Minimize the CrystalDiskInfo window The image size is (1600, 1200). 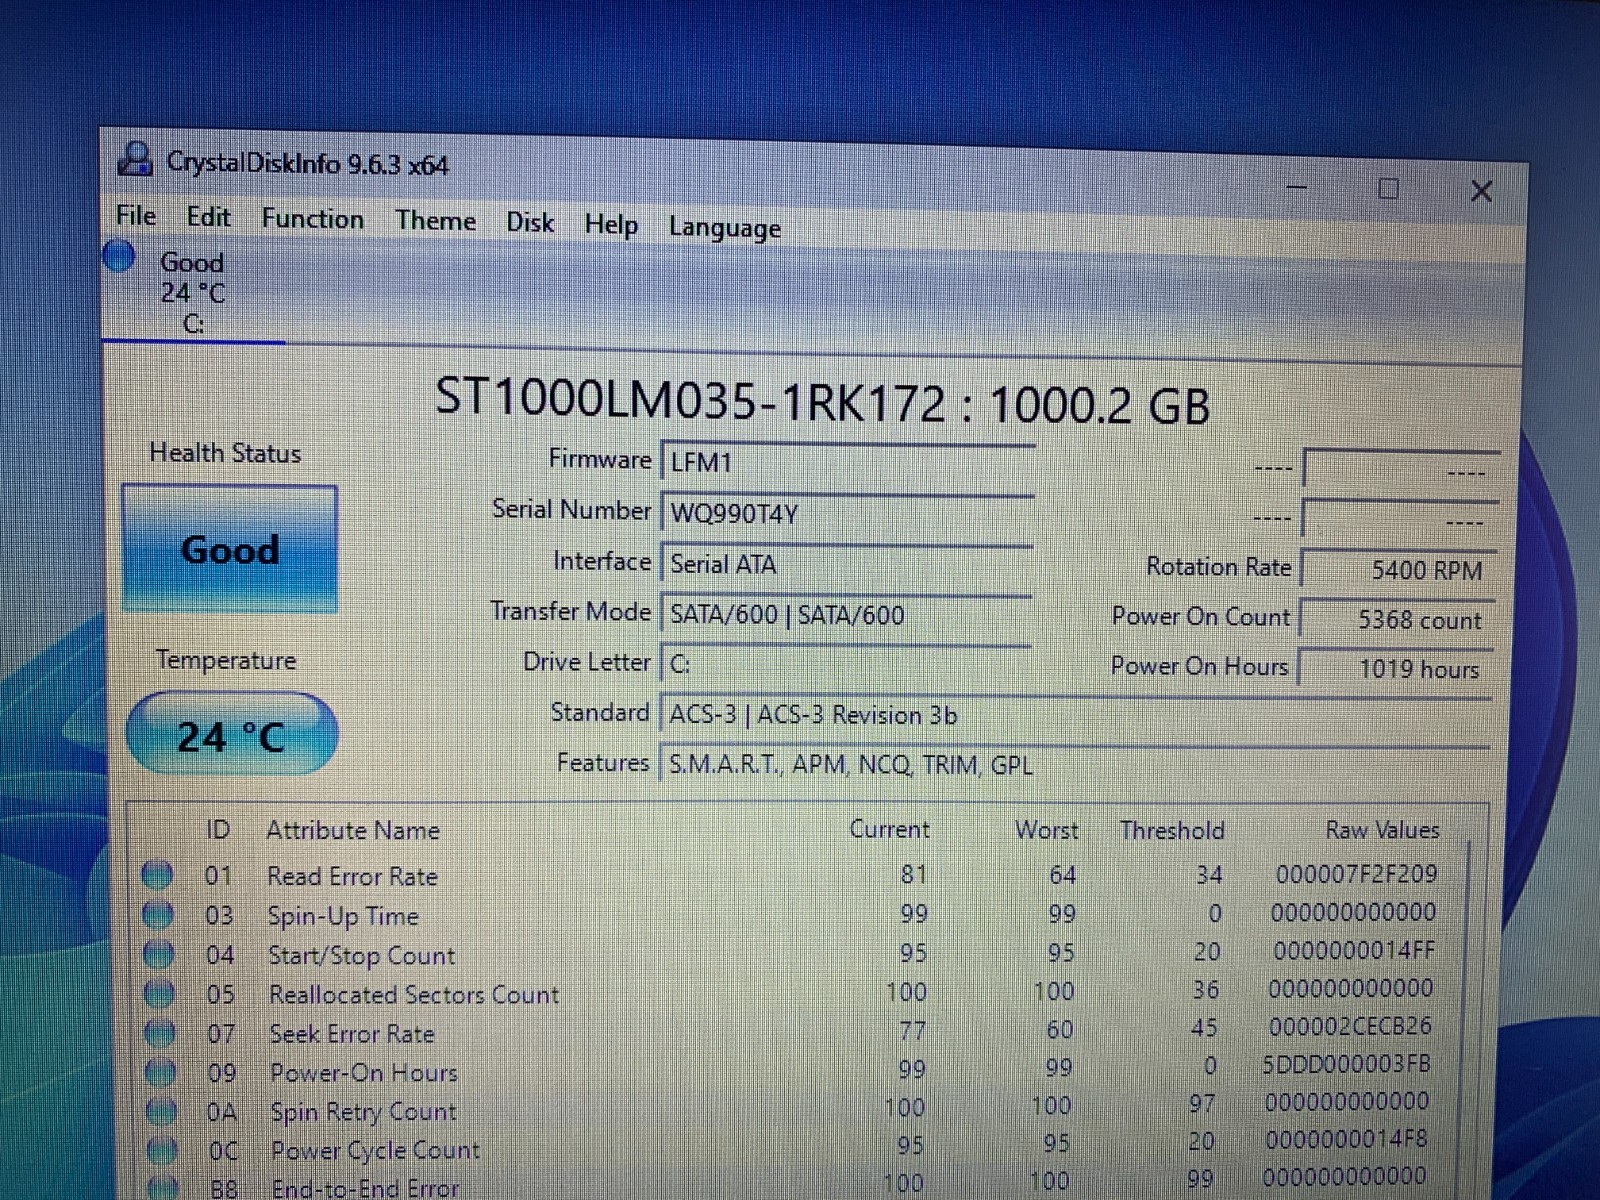[x=1297, y=187]
